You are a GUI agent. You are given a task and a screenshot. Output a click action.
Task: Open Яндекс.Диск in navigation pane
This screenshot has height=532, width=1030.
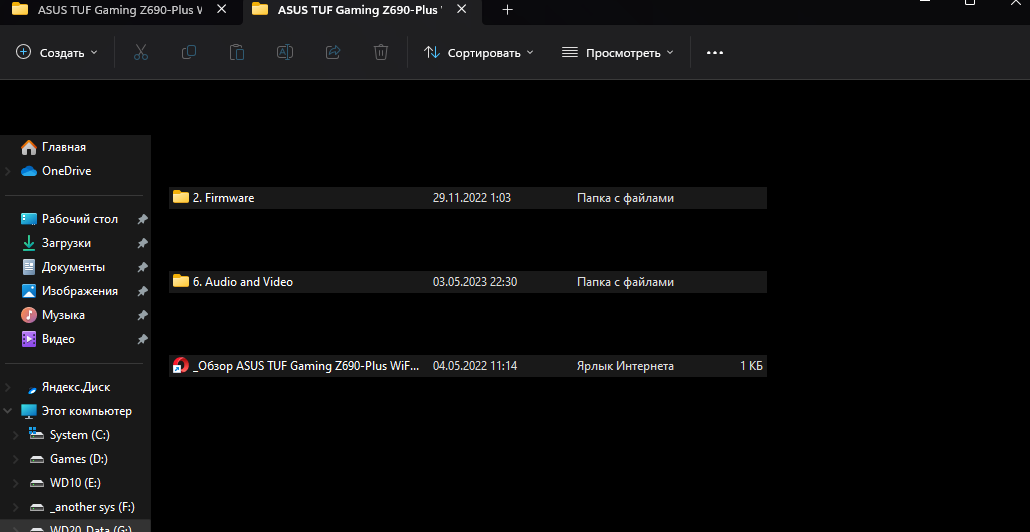pos(76,387)
